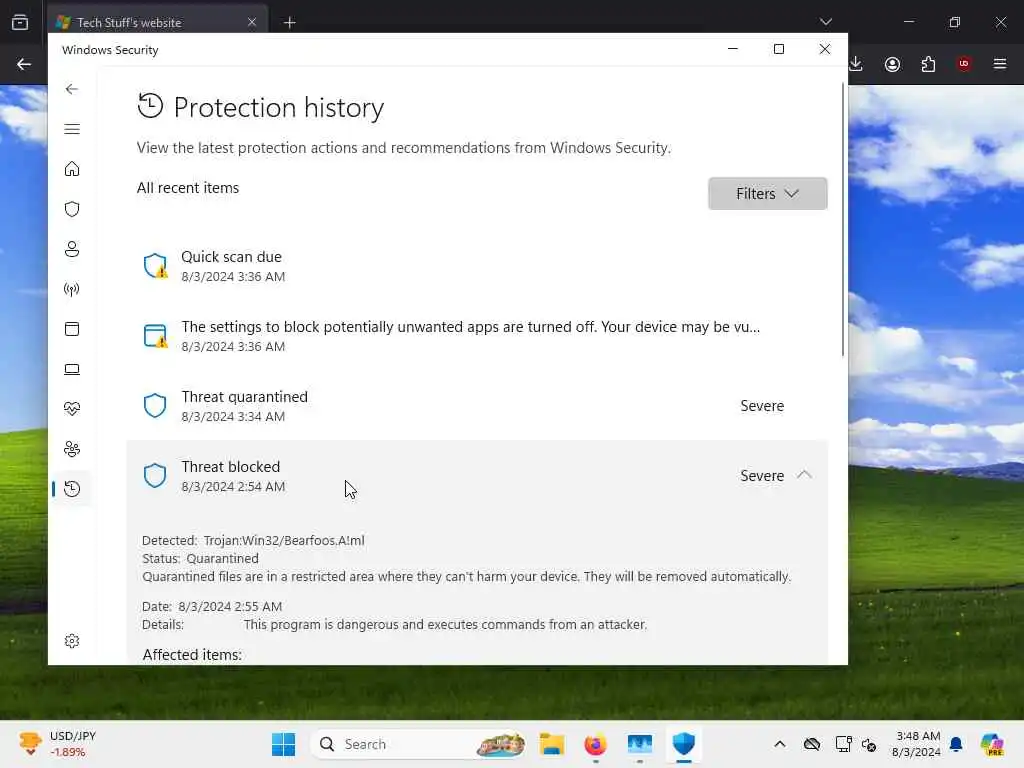
Task: Collapse the Threat blocked entry chevron
Action: 805,475
